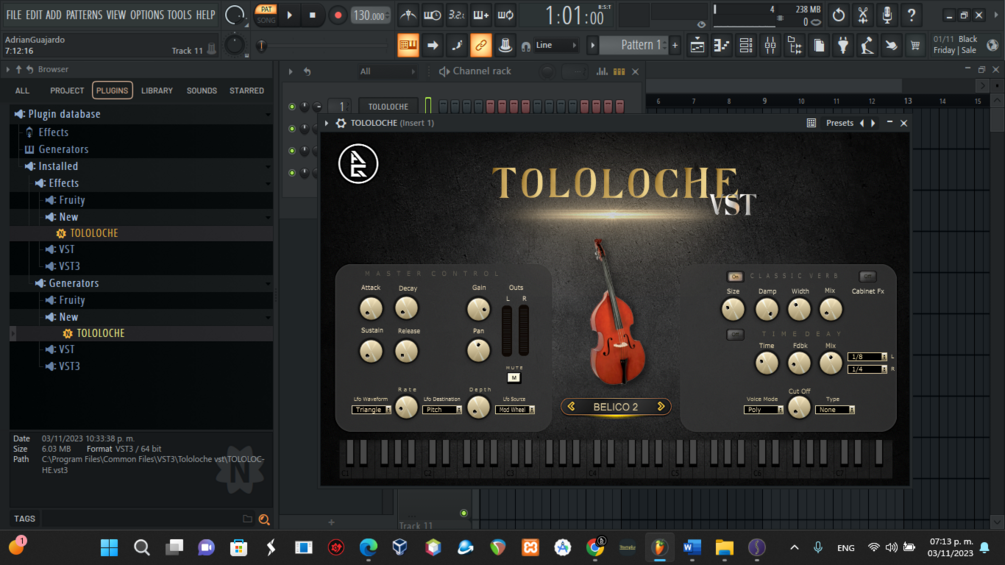The height and width of the screenshot is (565, 1005).
Task: Click the browser search magnifier icon near TAGS
Action: tap(264, 519)
